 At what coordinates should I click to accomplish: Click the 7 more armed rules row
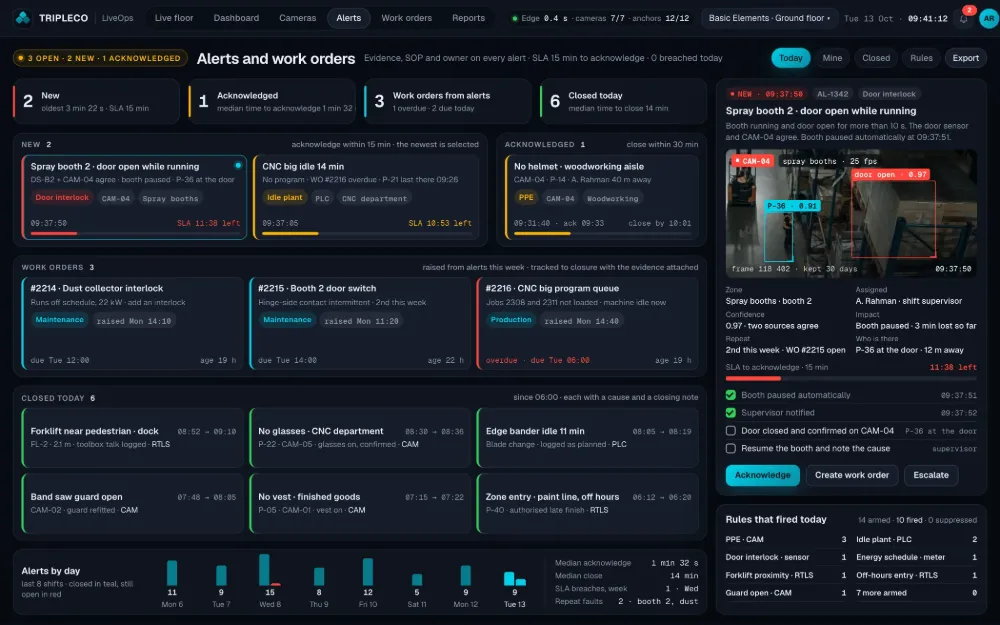click(916, 593)
